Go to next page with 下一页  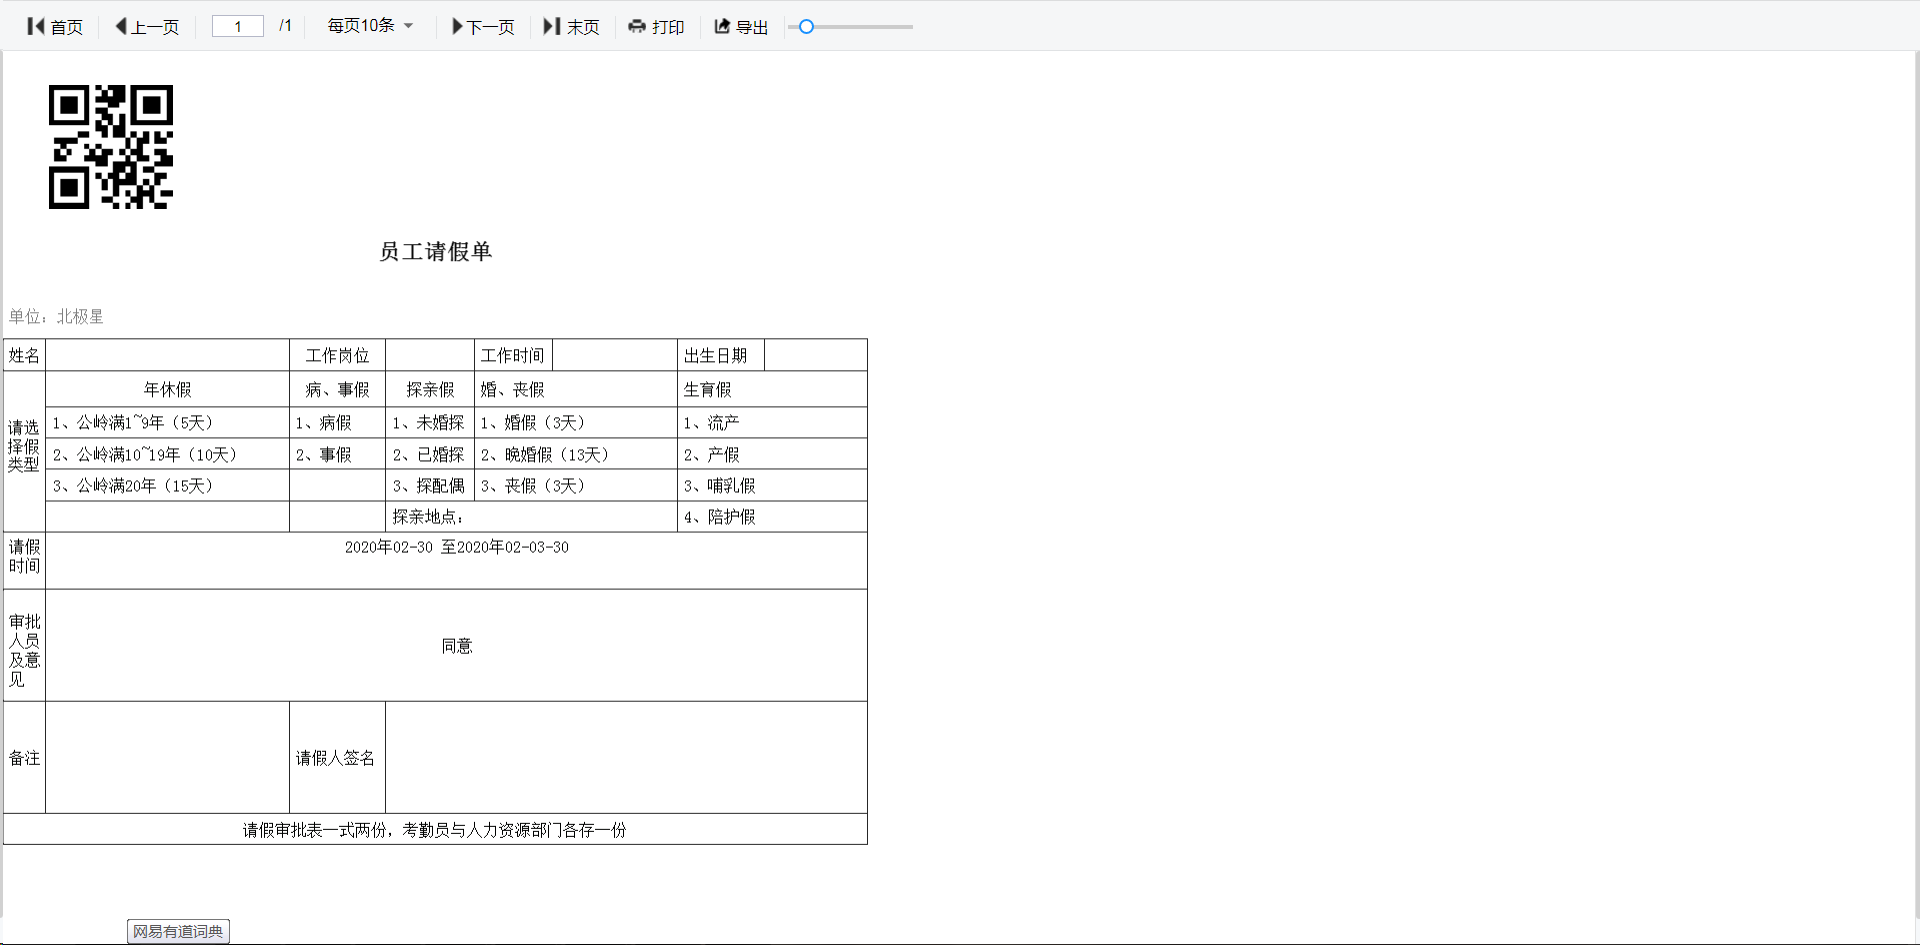coord(483,27)
